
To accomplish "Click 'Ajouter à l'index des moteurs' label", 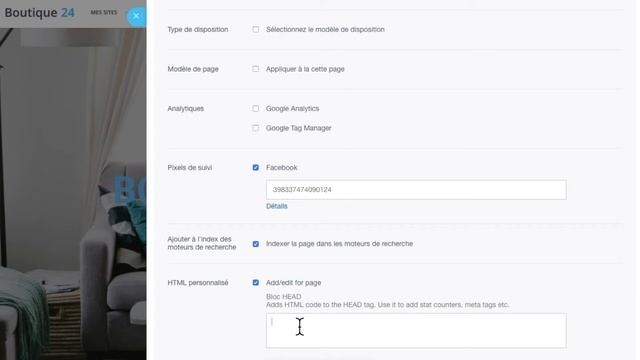I will coord(202,243).
